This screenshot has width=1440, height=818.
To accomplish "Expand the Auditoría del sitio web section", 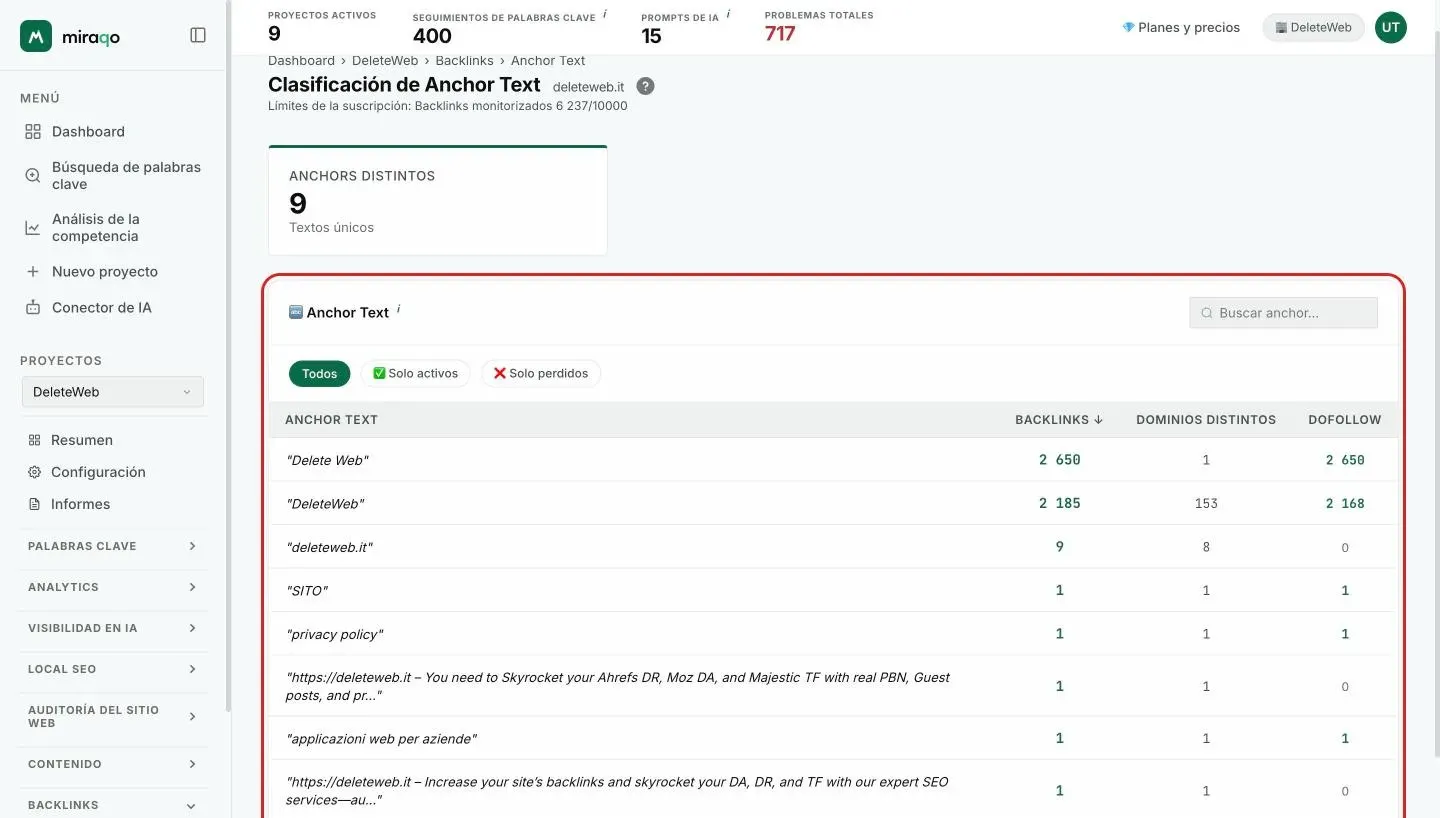I will [113, 716].
